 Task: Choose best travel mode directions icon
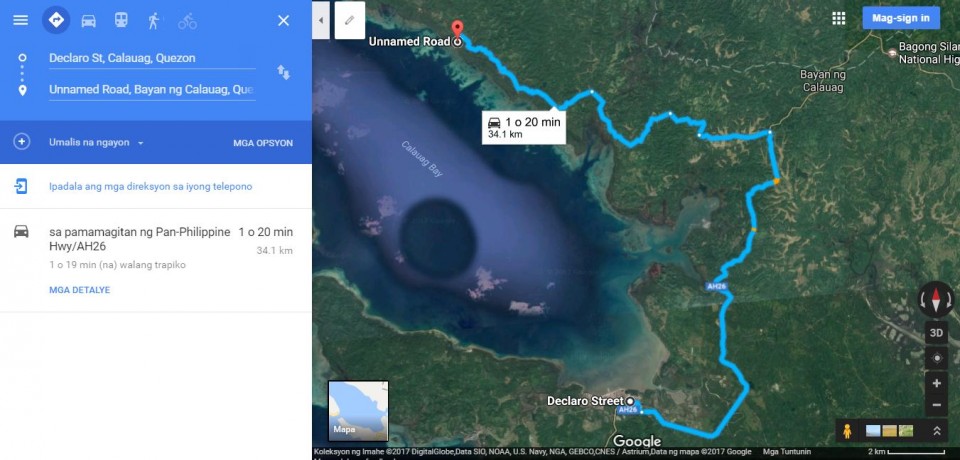(56, 20)
